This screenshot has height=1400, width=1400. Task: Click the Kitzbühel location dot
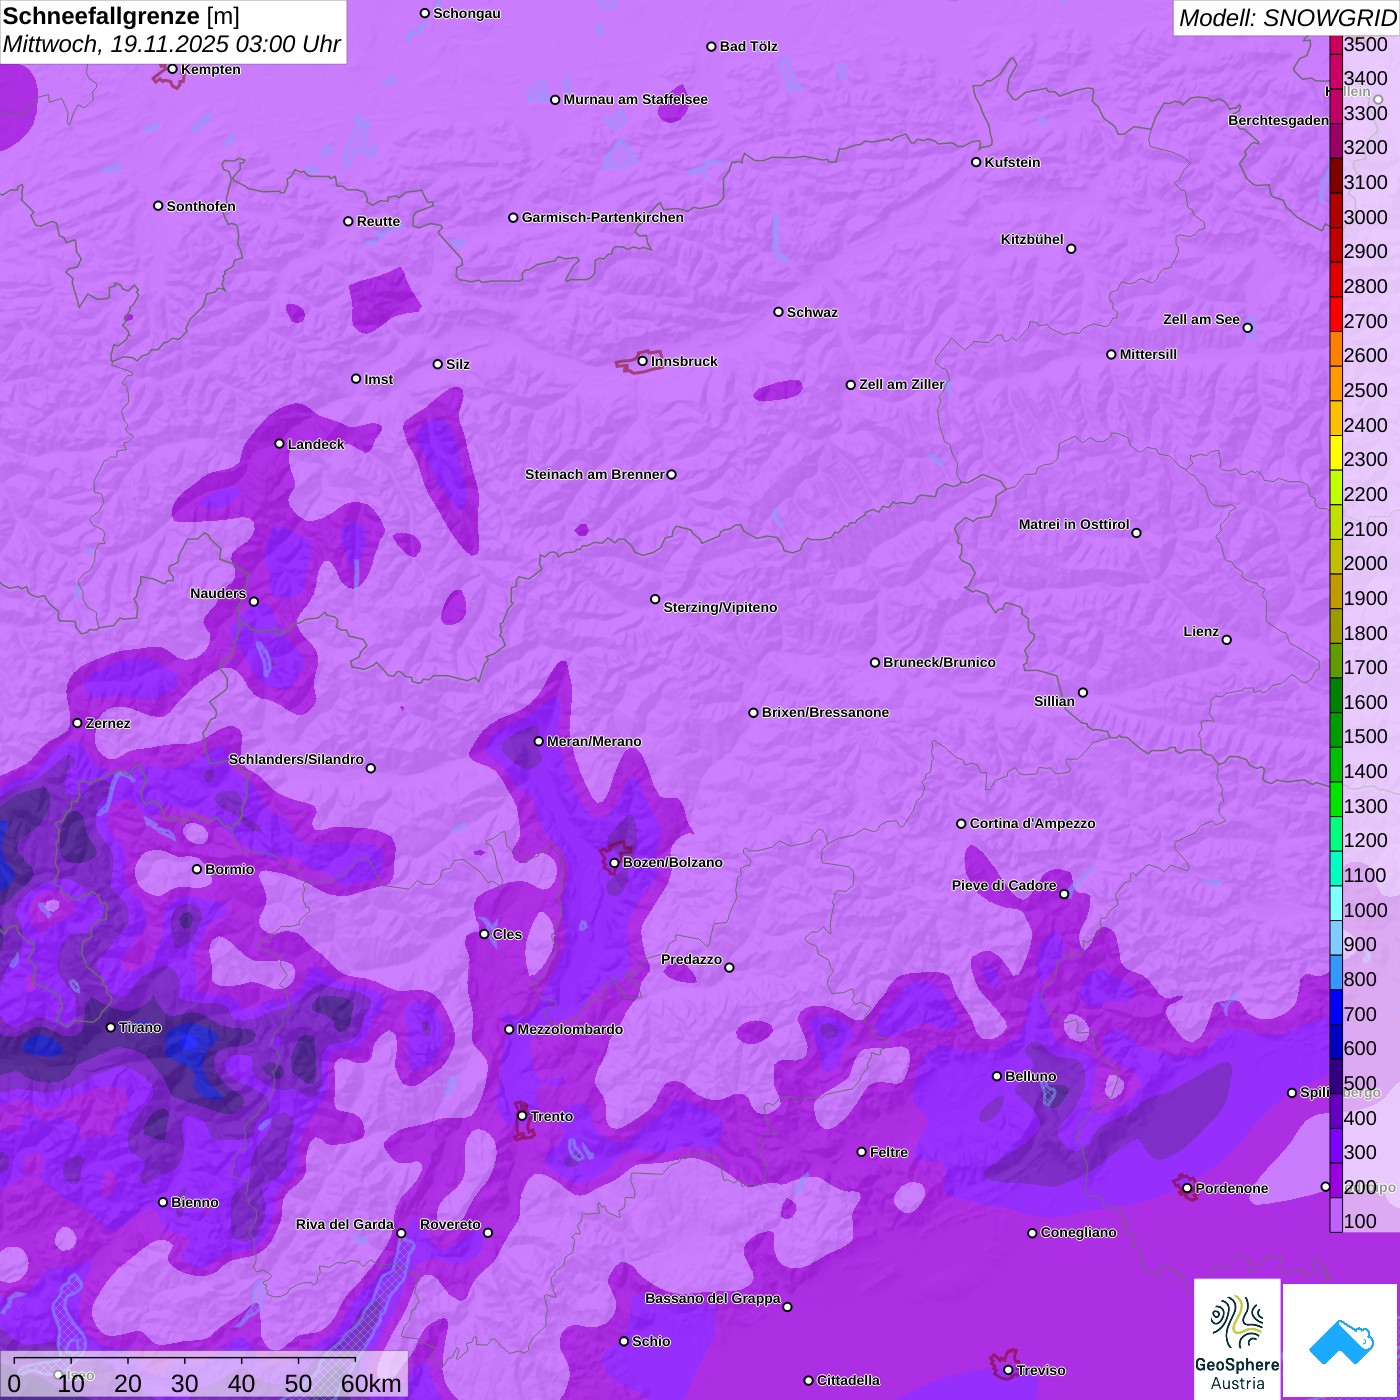(x=1071, y=249)
